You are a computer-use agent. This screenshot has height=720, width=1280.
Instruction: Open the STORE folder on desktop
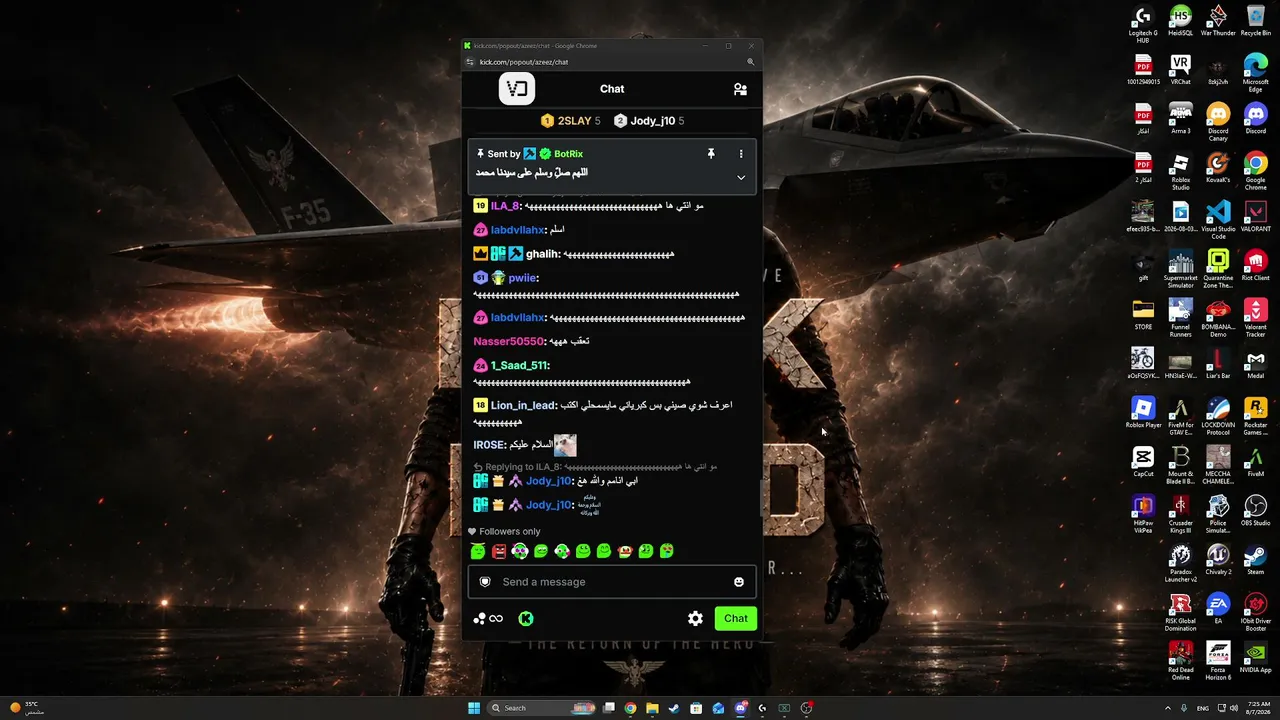pos(1143,316)
